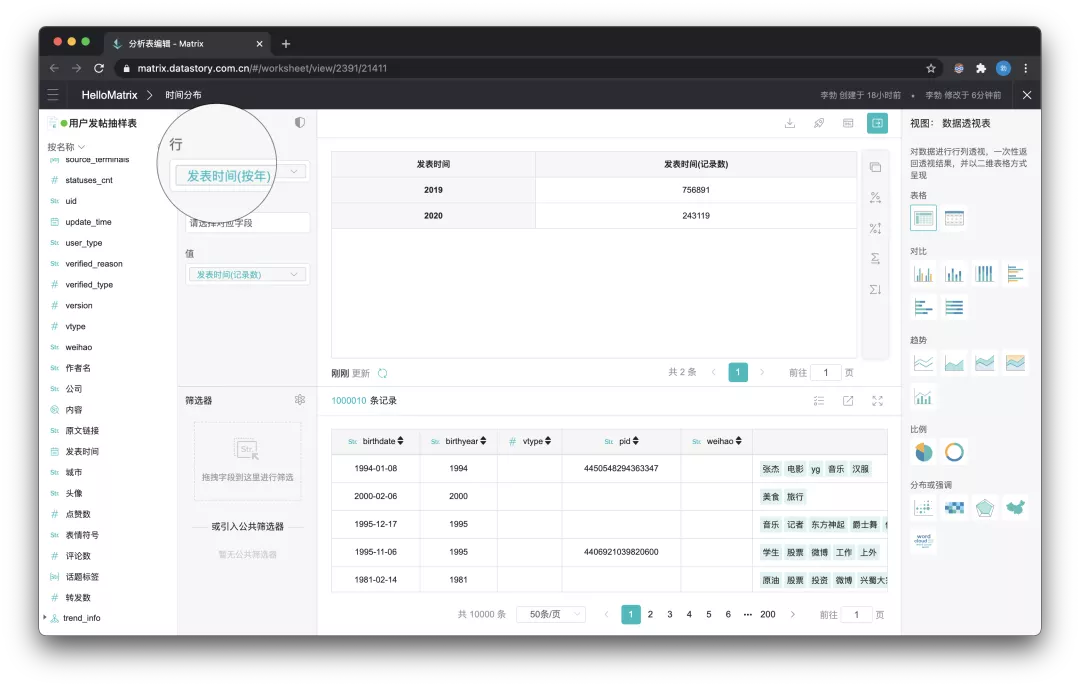Screen dimensions: 1080x687
Task: Open the filter settings gear icon
Action: coord(300,400)
